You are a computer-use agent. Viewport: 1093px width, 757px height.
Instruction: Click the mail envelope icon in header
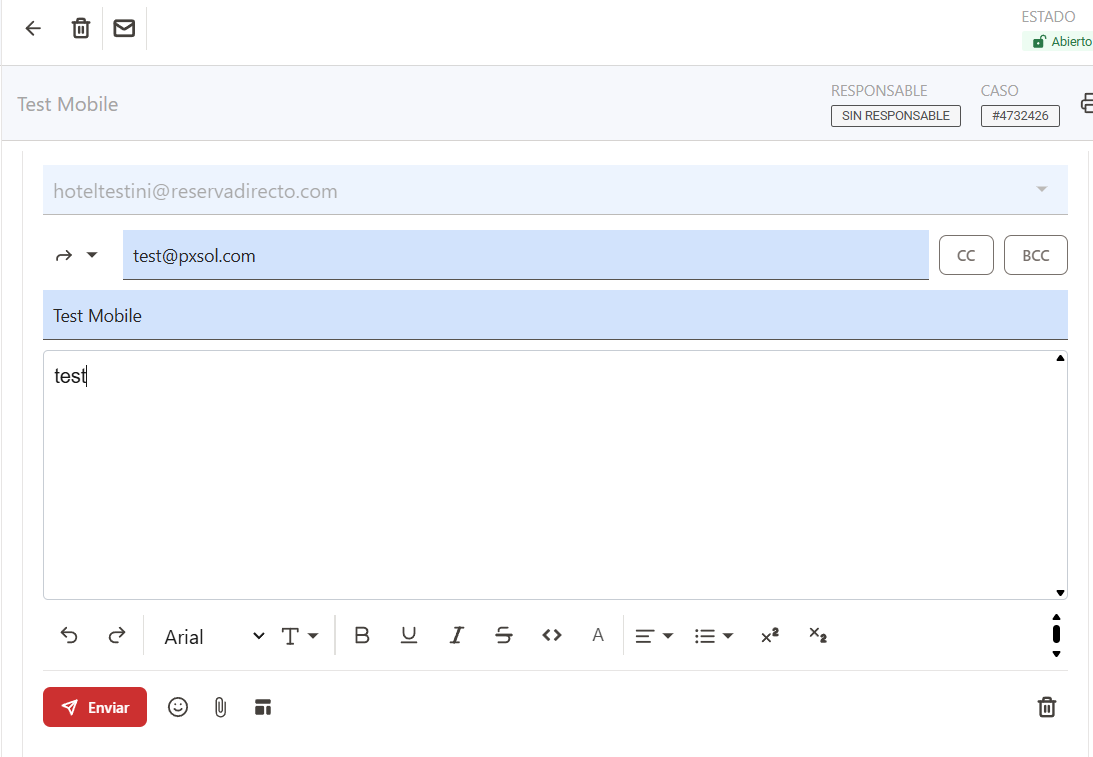tap(124, 28)
